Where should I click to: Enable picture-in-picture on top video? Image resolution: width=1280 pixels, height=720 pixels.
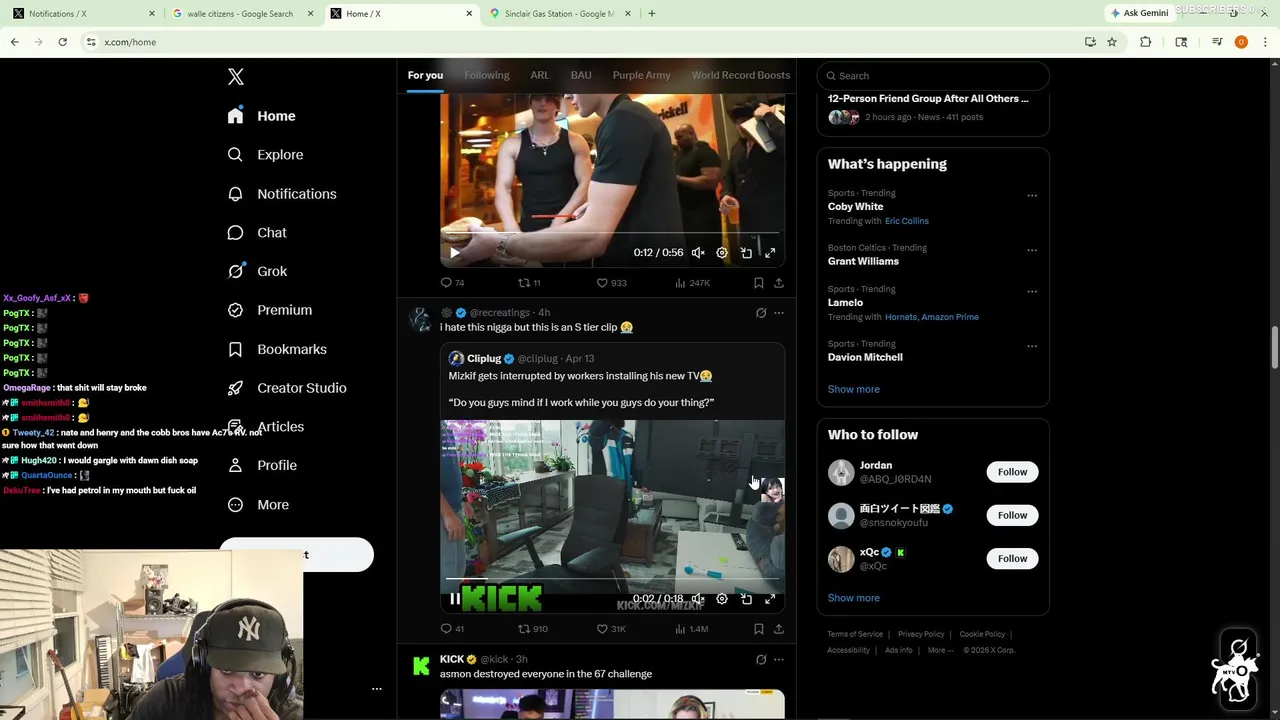746,253
